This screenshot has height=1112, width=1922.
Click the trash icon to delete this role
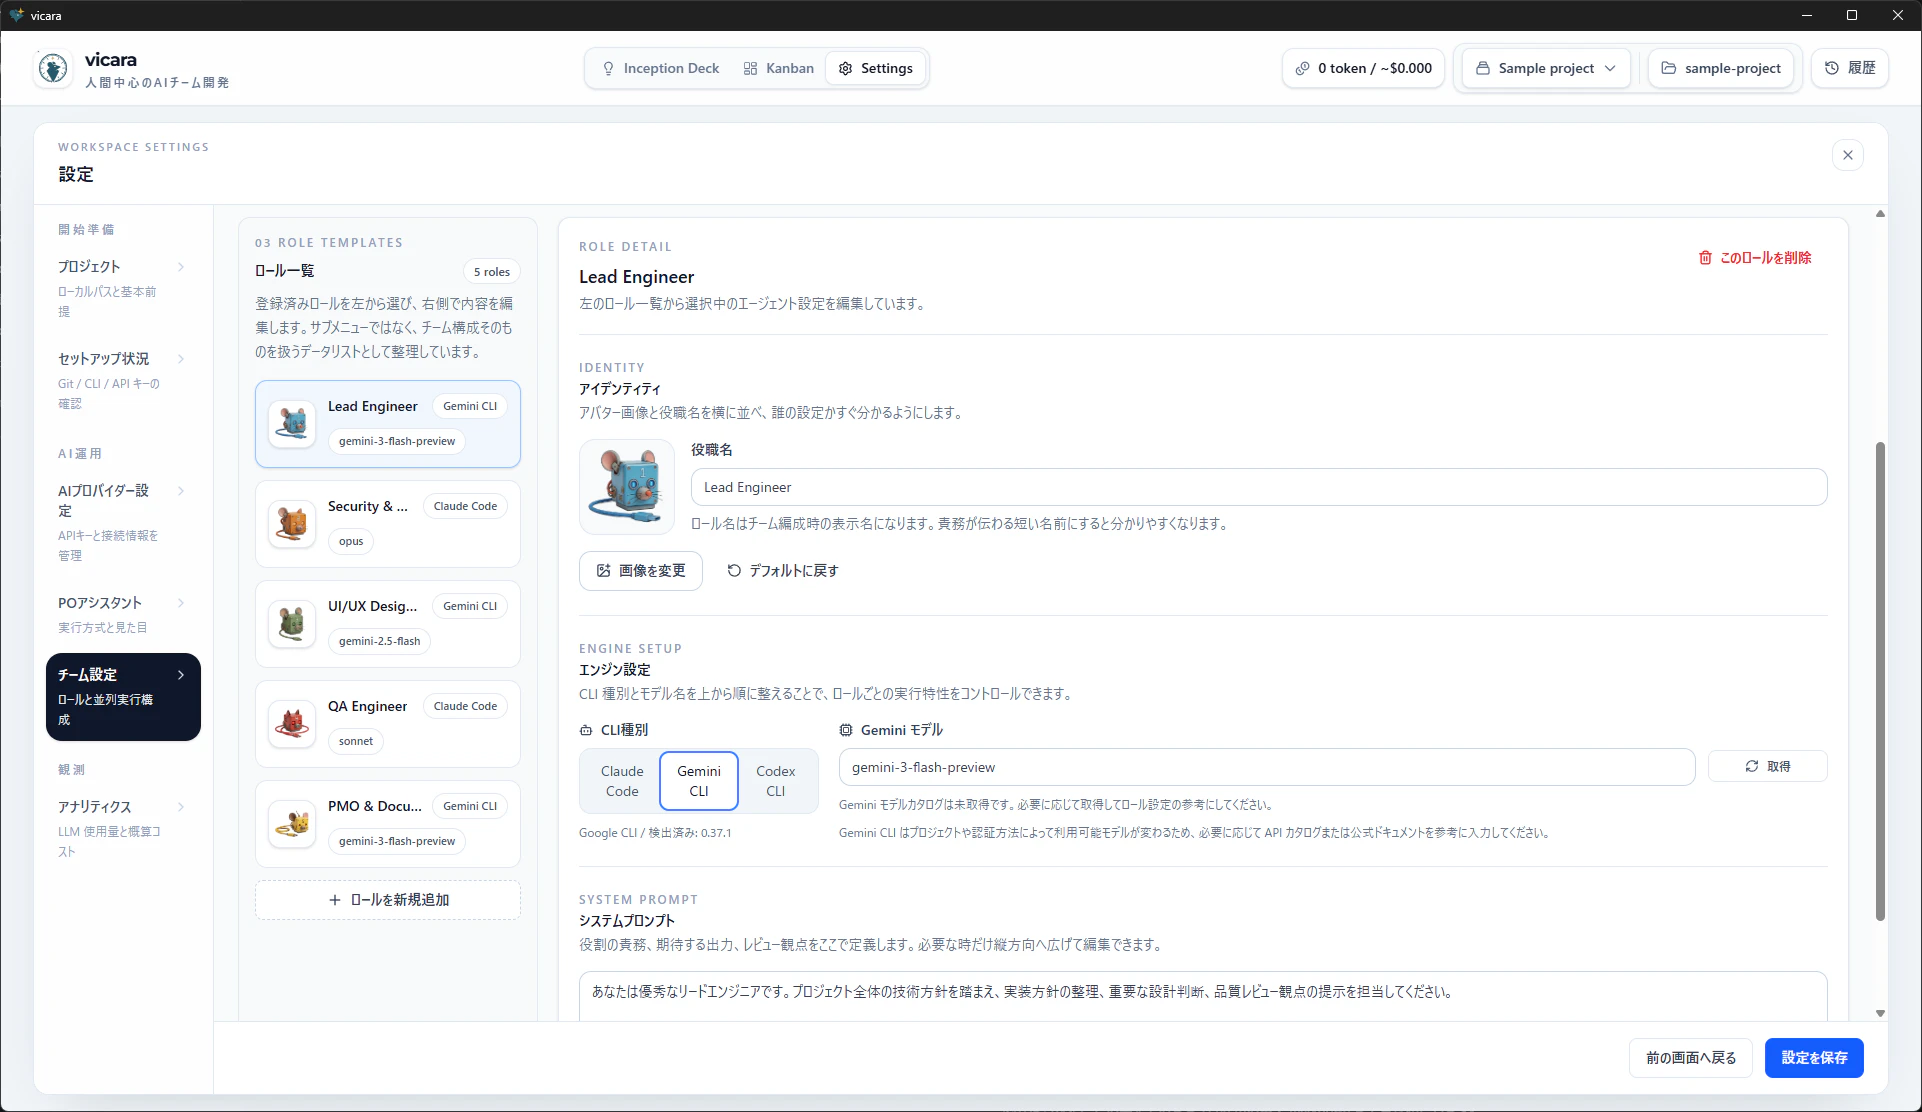pos(1705,258)
